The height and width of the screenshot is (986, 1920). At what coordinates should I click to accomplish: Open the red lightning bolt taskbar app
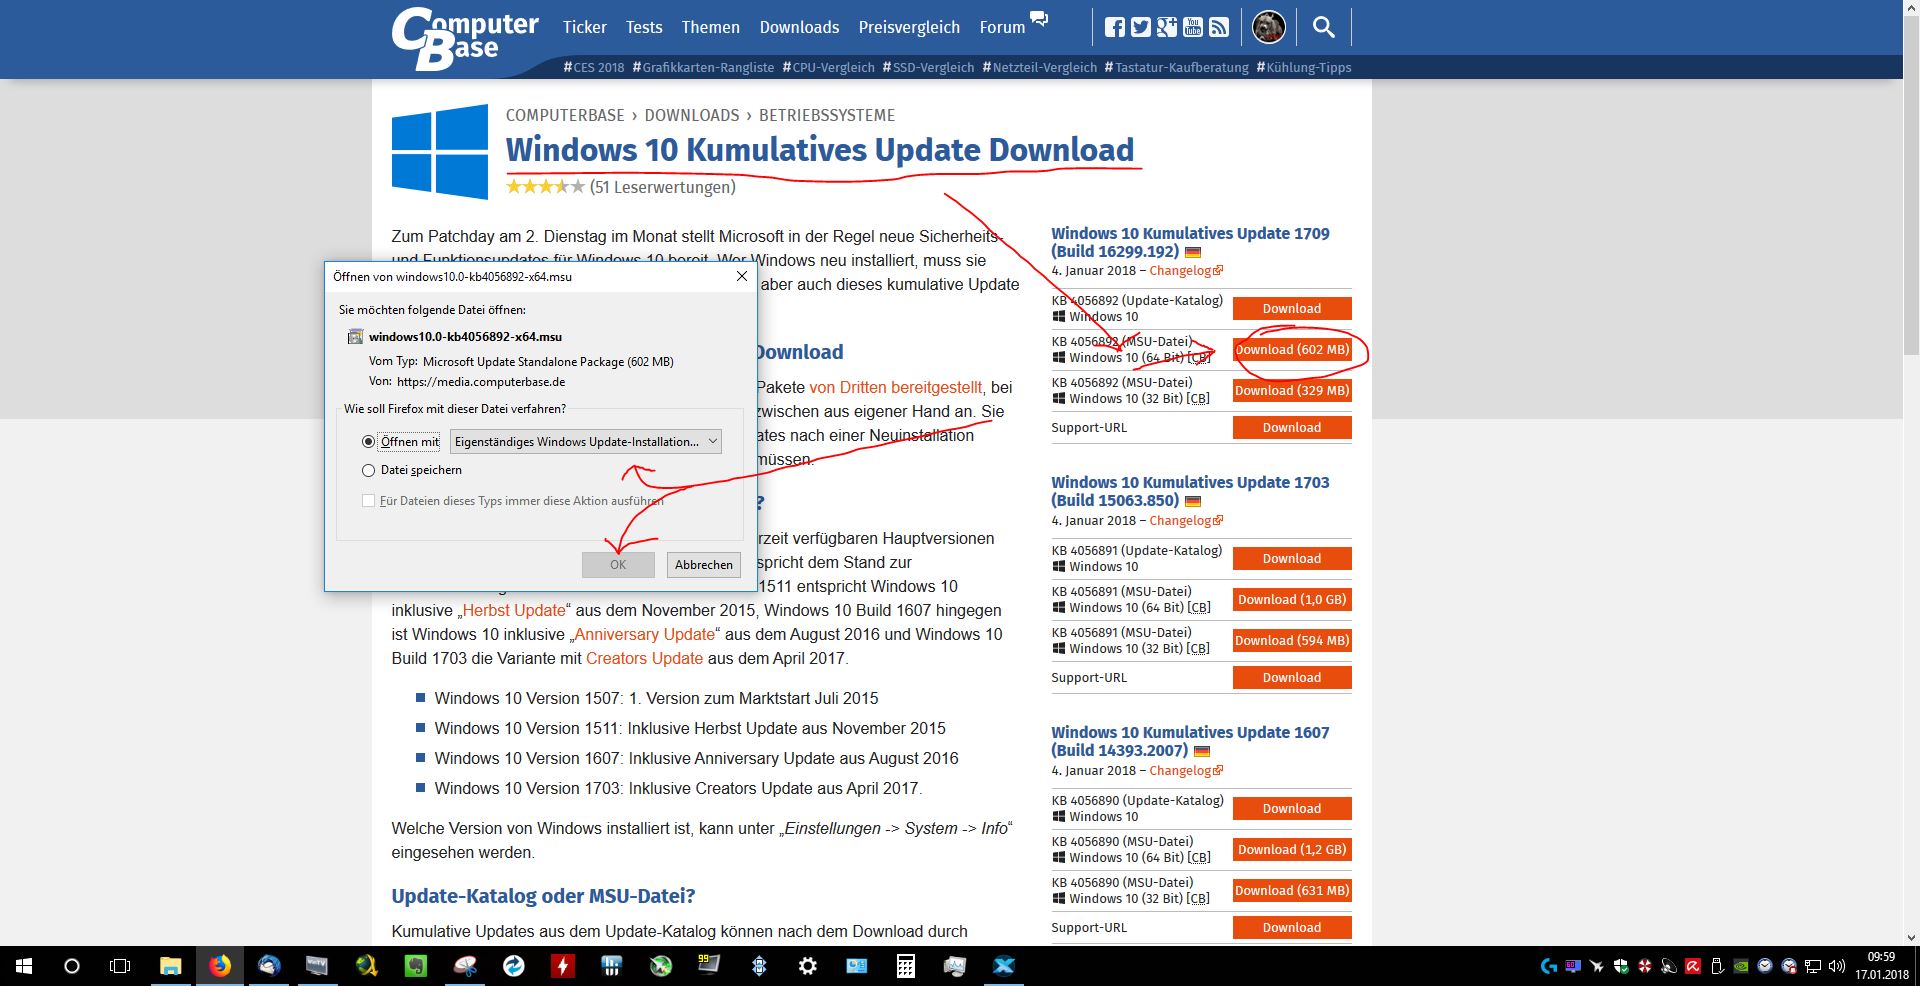[x=562, y=966]
